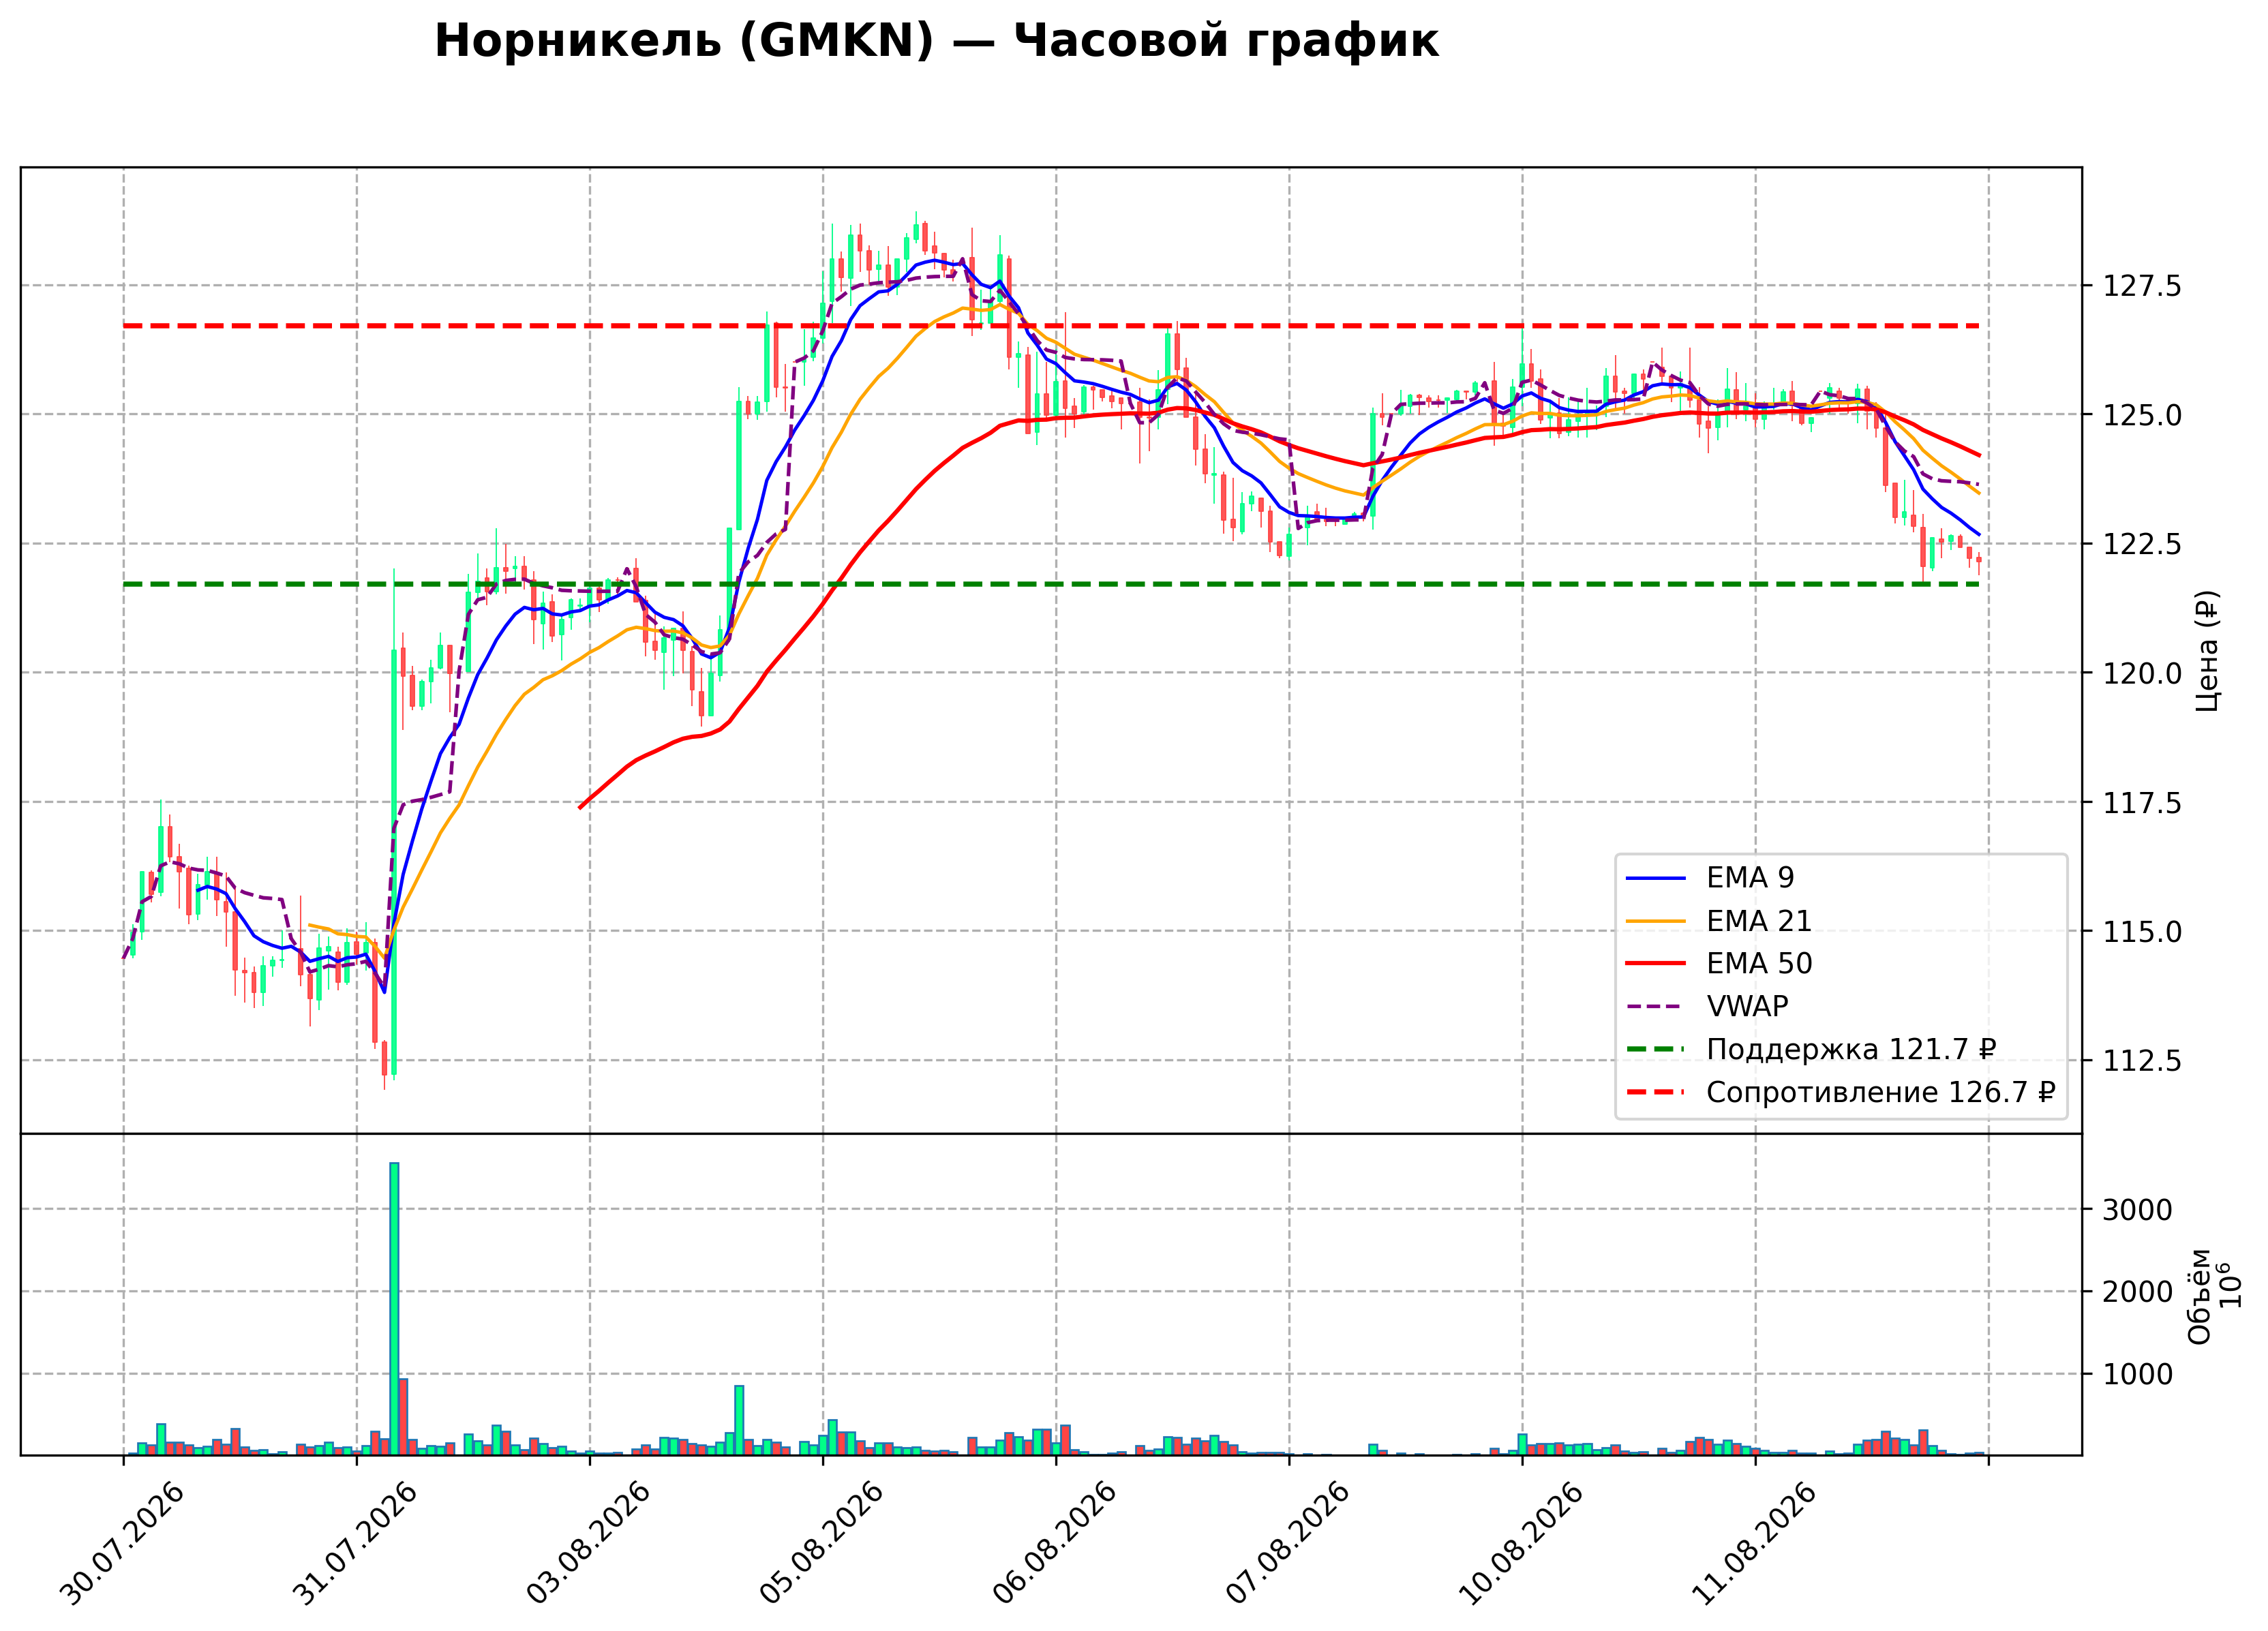This screenshot has height=1631, width=2268.
Task: Click date label 31.07.2026
Action: point(355,1545)
